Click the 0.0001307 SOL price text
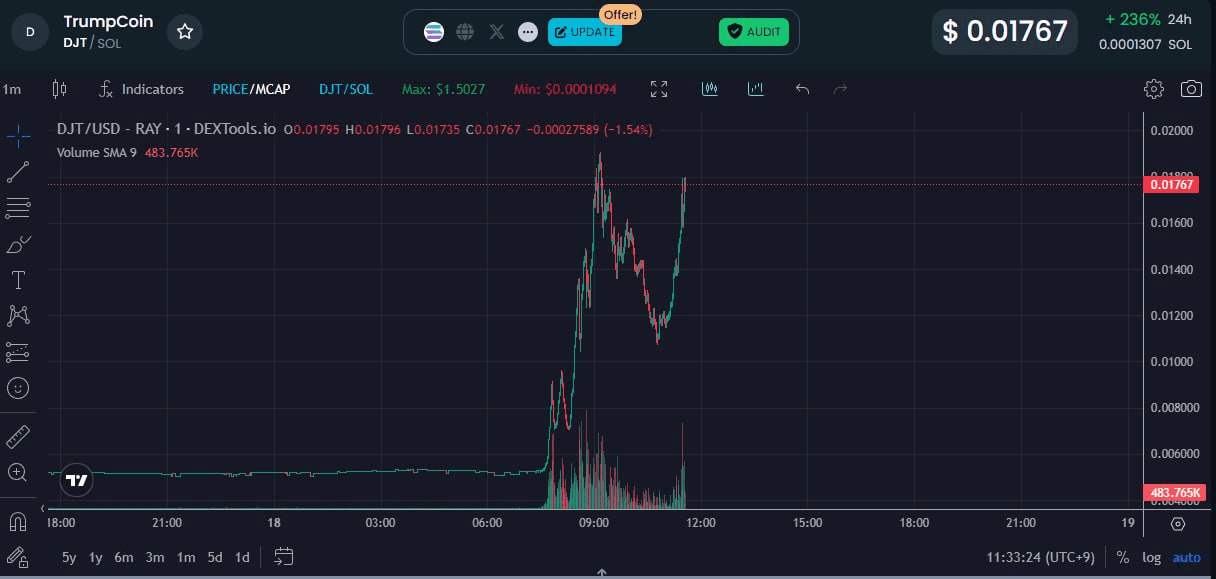 pos(1145,45)
